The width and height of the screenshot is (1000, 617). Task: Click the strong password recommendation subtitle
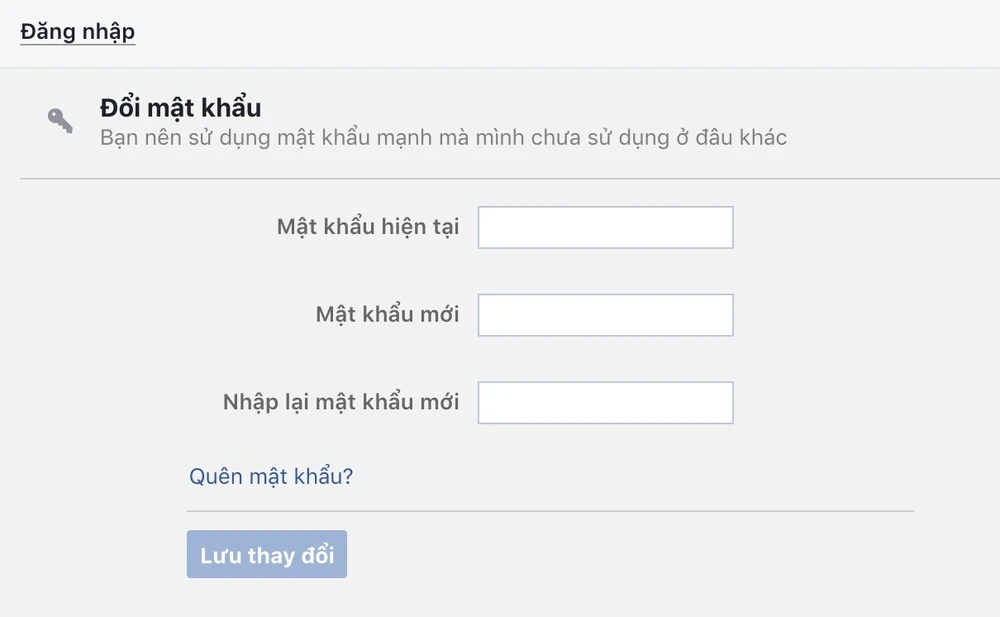443,137
